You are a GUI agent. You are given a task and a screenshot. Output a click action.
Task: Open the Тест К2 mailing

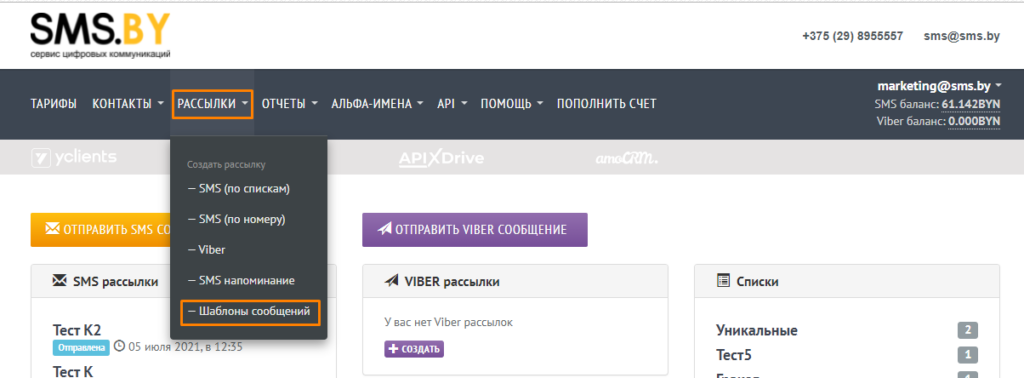tap(77, 330)
